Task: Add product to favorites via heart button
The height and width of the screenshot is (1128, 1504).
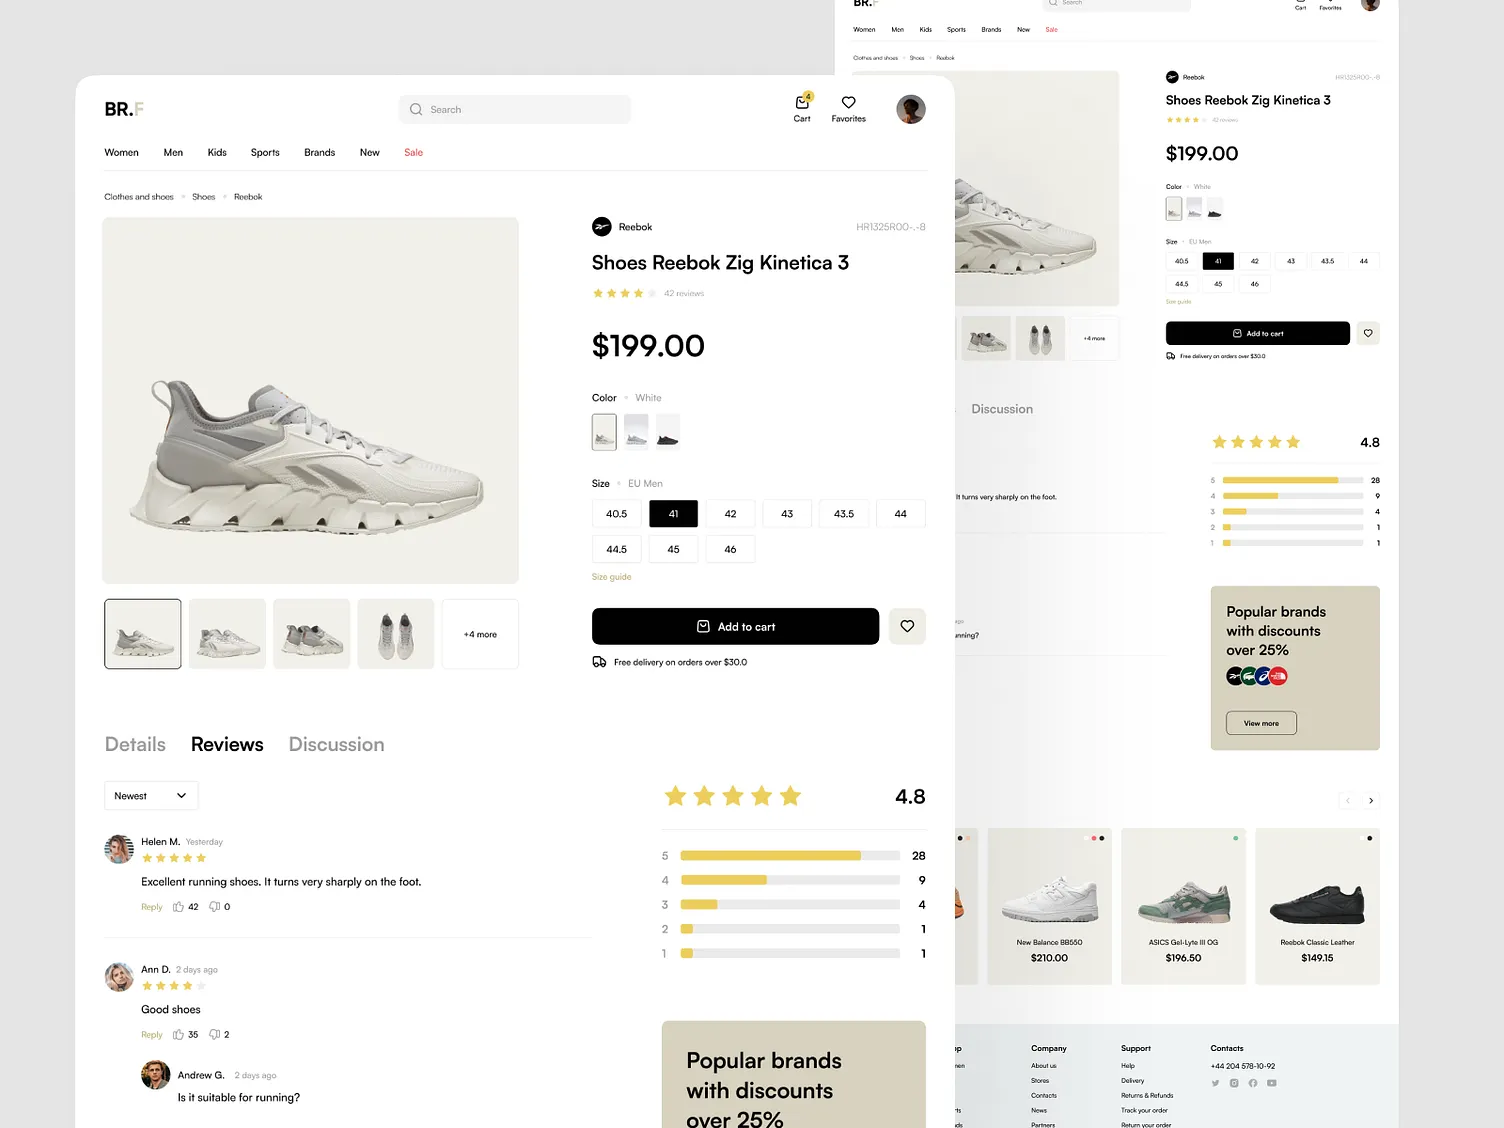Action: pyautogui.click(x=906, y=626)
